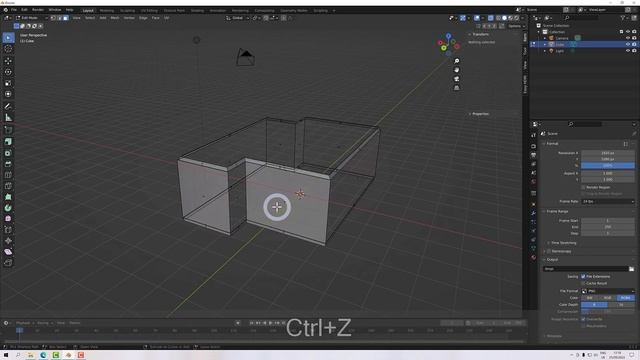
Task: Select the Rotate tool
Action: tap(8, 72)
